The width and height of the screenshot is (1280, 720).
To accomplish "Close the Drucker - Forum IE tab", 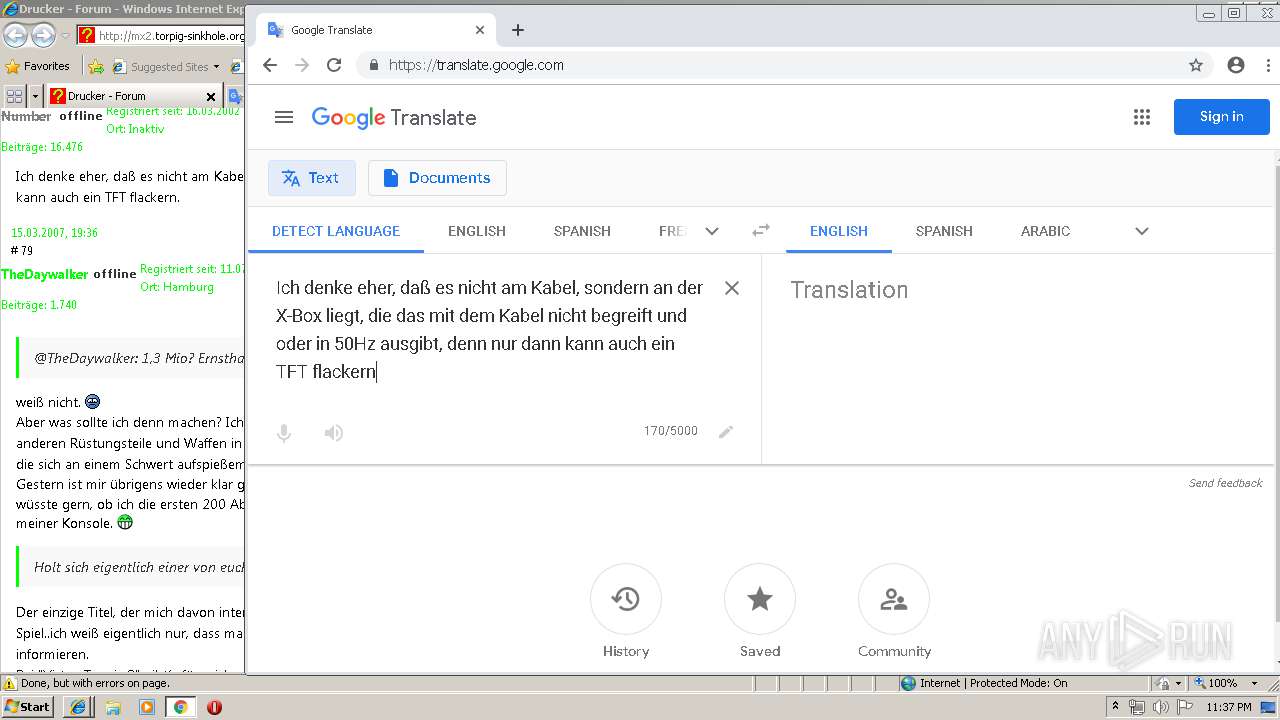I will pyautogui.click(x=211, y=97).
